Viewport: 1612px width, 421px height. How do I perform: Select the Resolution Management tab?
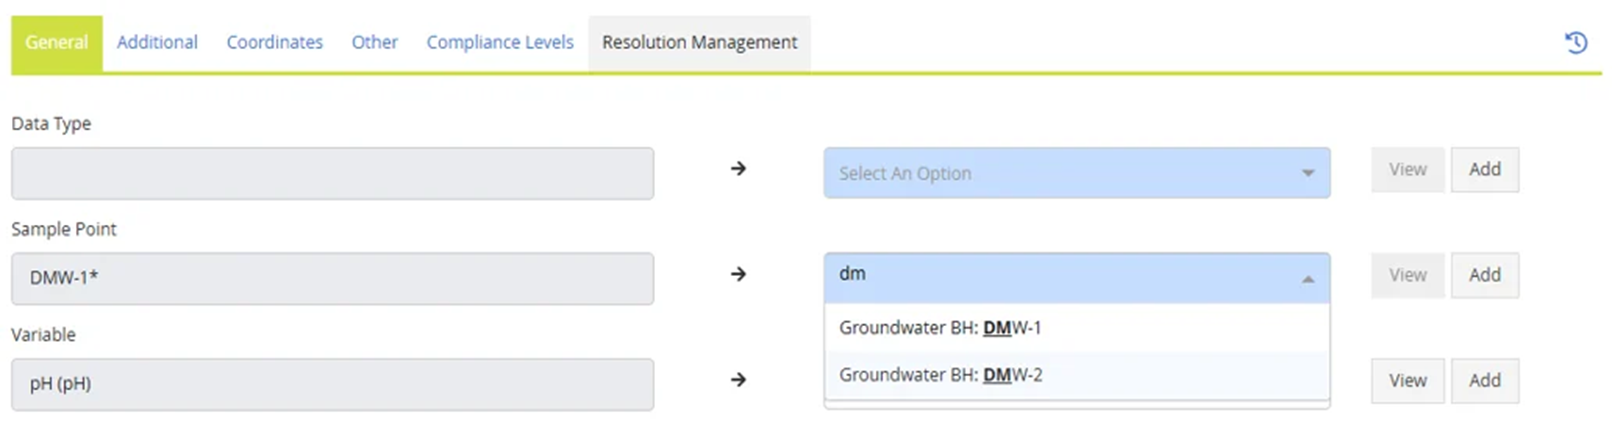coord(699,43)
